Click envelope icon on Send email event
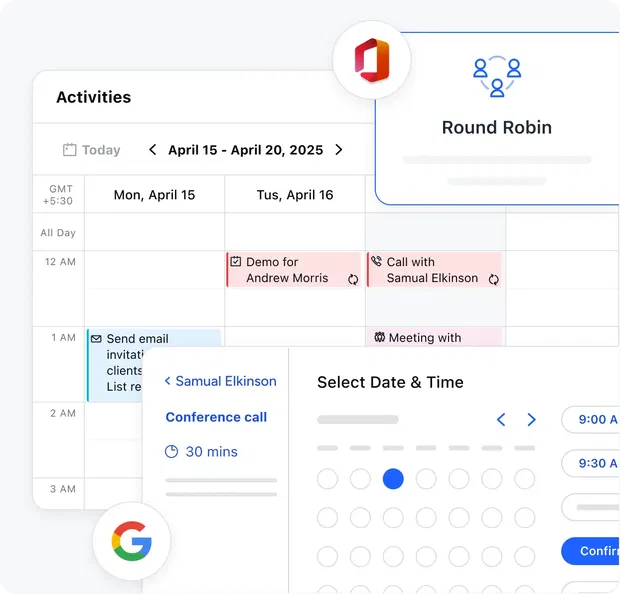 pos(96,339)
